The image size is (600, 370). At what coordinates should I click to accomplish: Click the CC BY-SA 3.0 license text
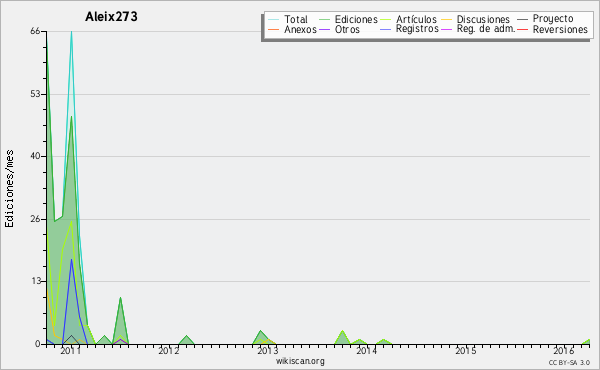(569, 362)
